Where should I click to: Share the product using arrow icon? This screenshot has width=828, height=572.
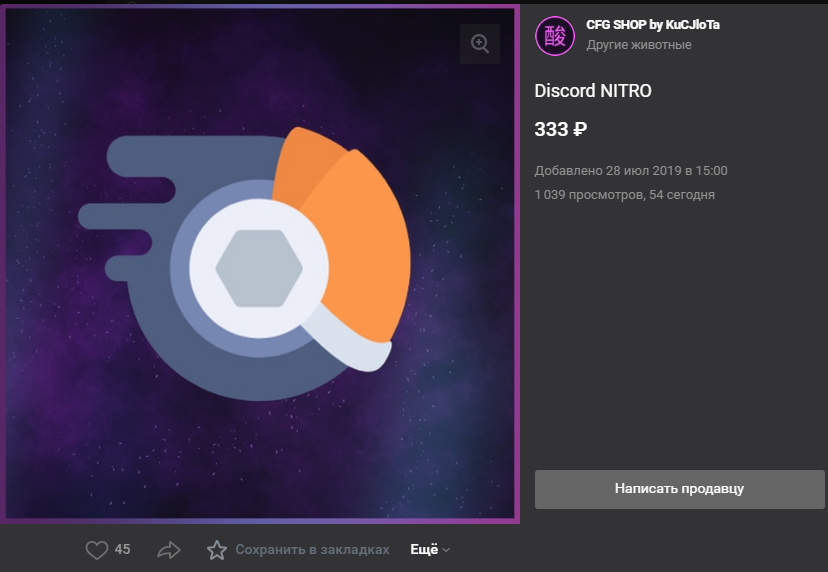[x=169, y=550]
